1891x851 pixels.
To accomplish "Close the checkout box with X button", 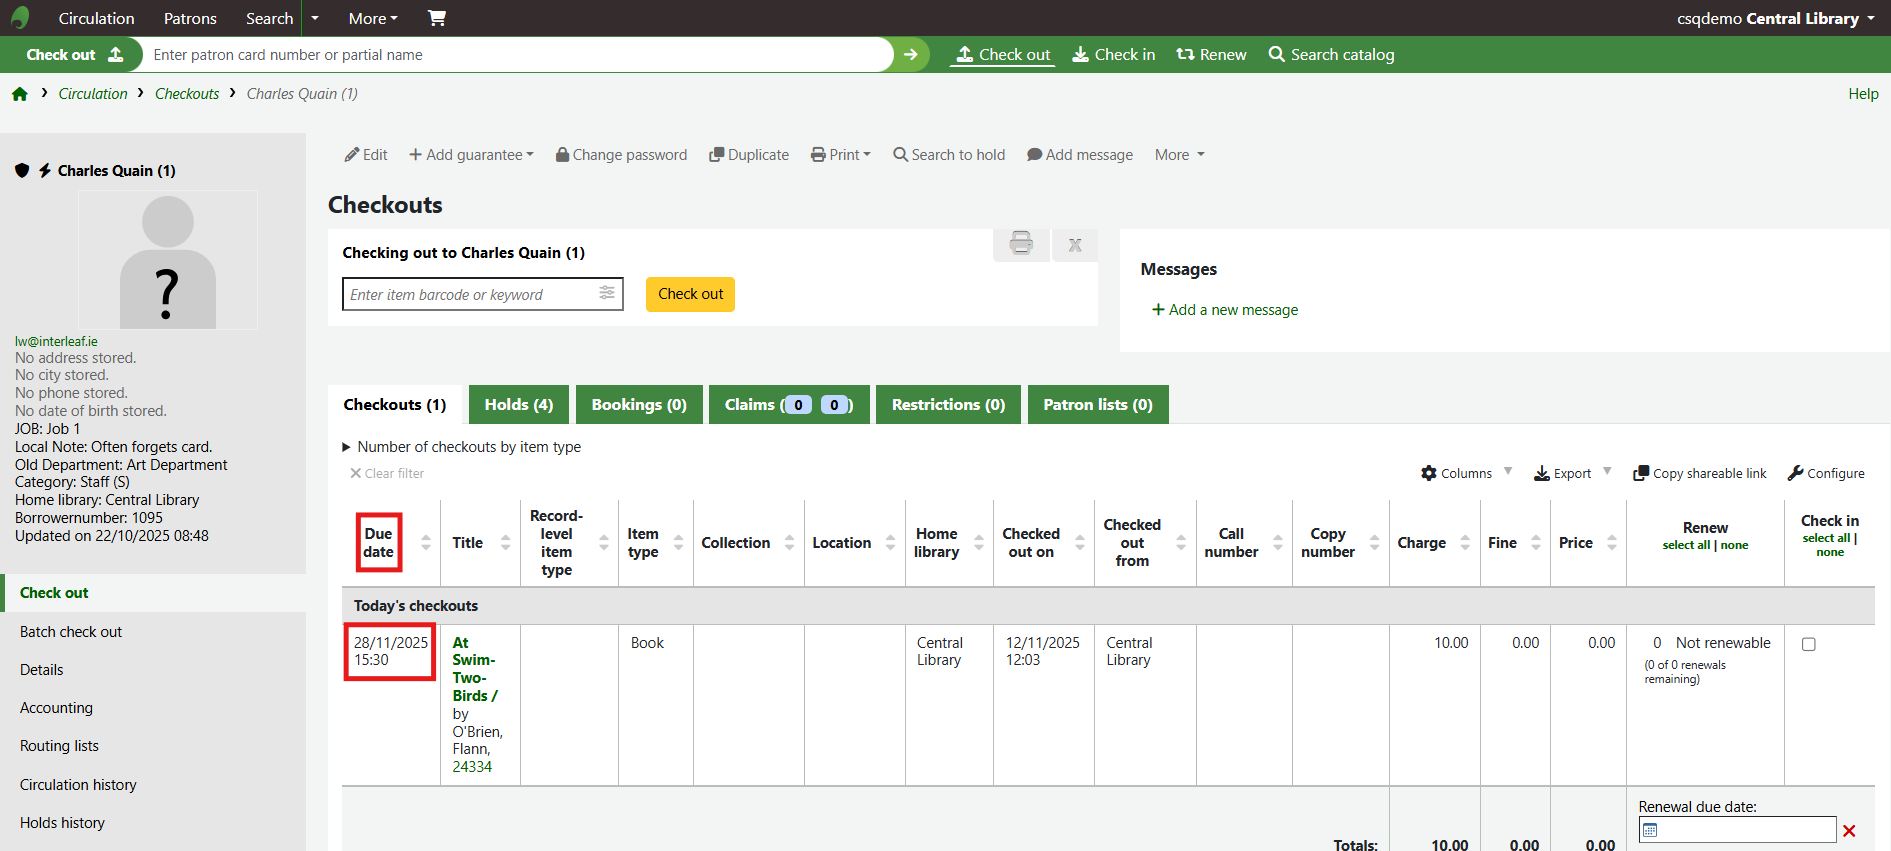I will tap(1075, 245).
